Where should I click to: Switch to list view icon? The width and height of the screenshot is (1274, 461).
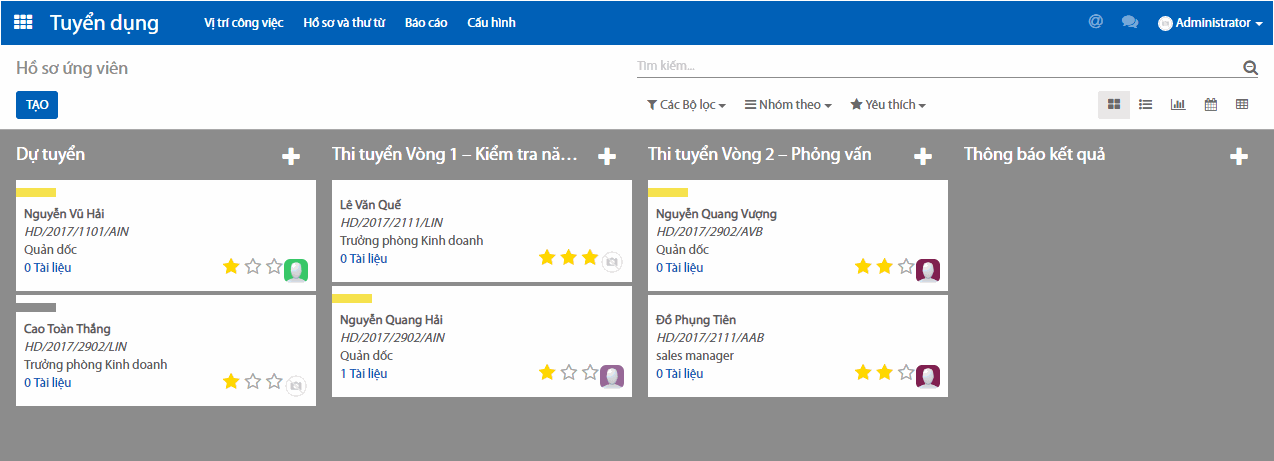pos(1146,105)
